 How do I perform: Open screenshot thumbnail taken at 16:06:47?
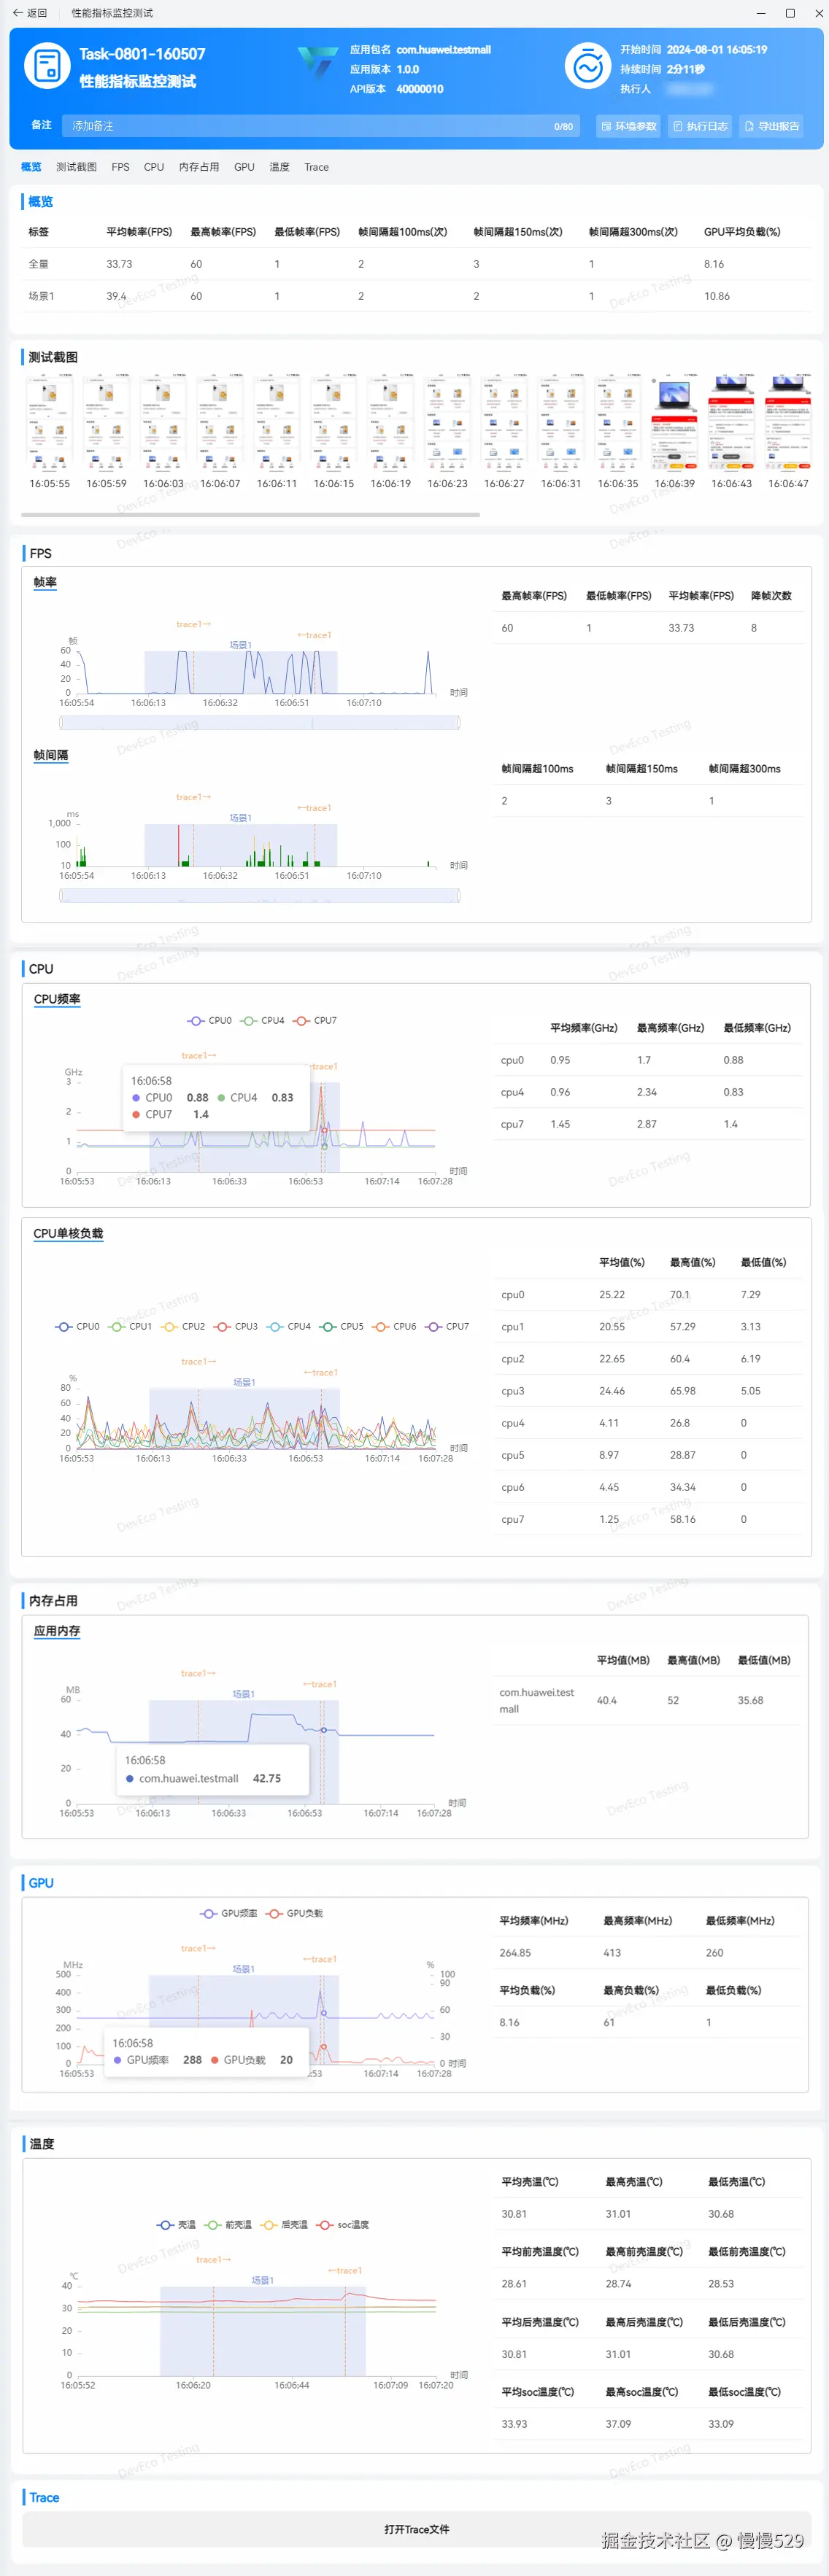(788, 422)
